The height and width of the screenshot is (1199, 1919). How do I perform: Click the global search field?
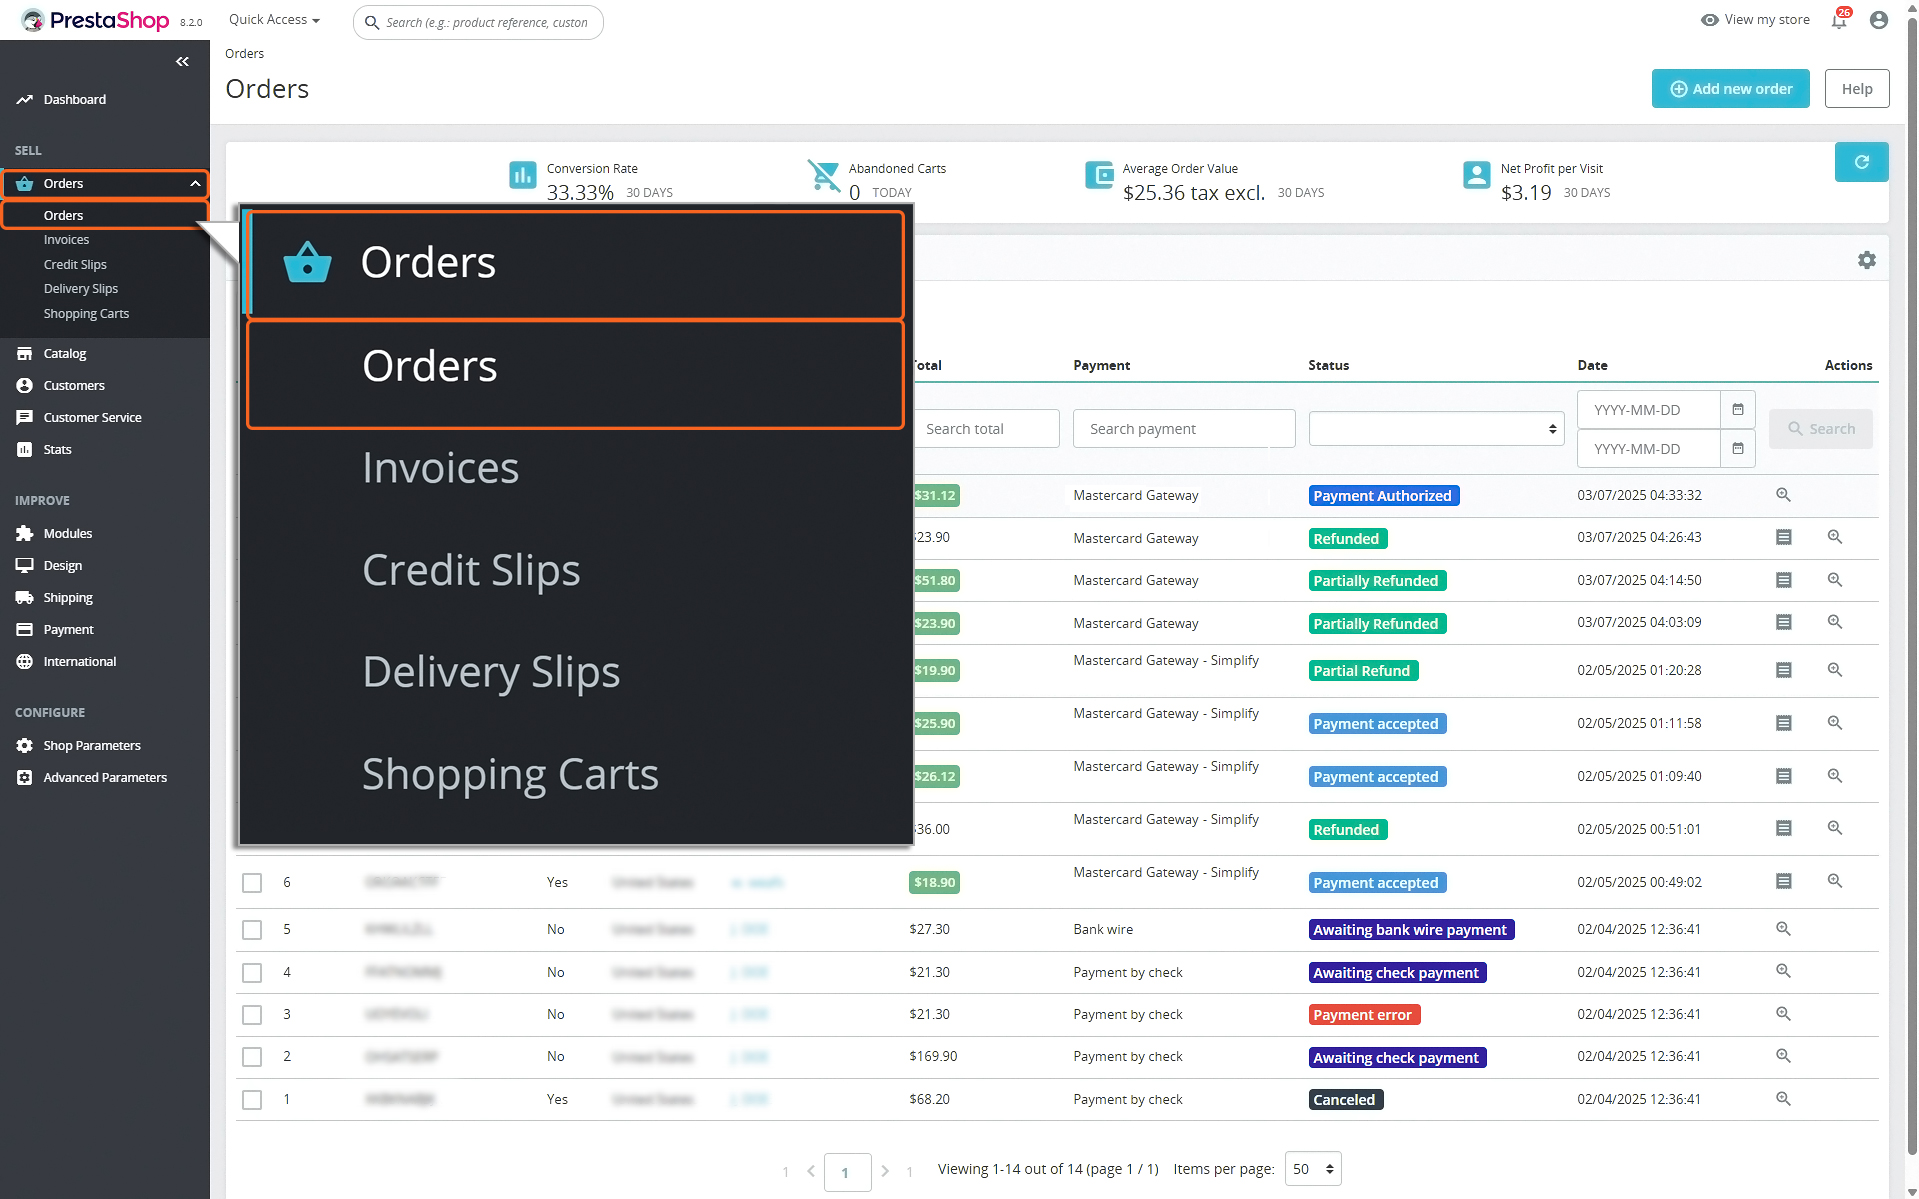click(x=478, y=22)
